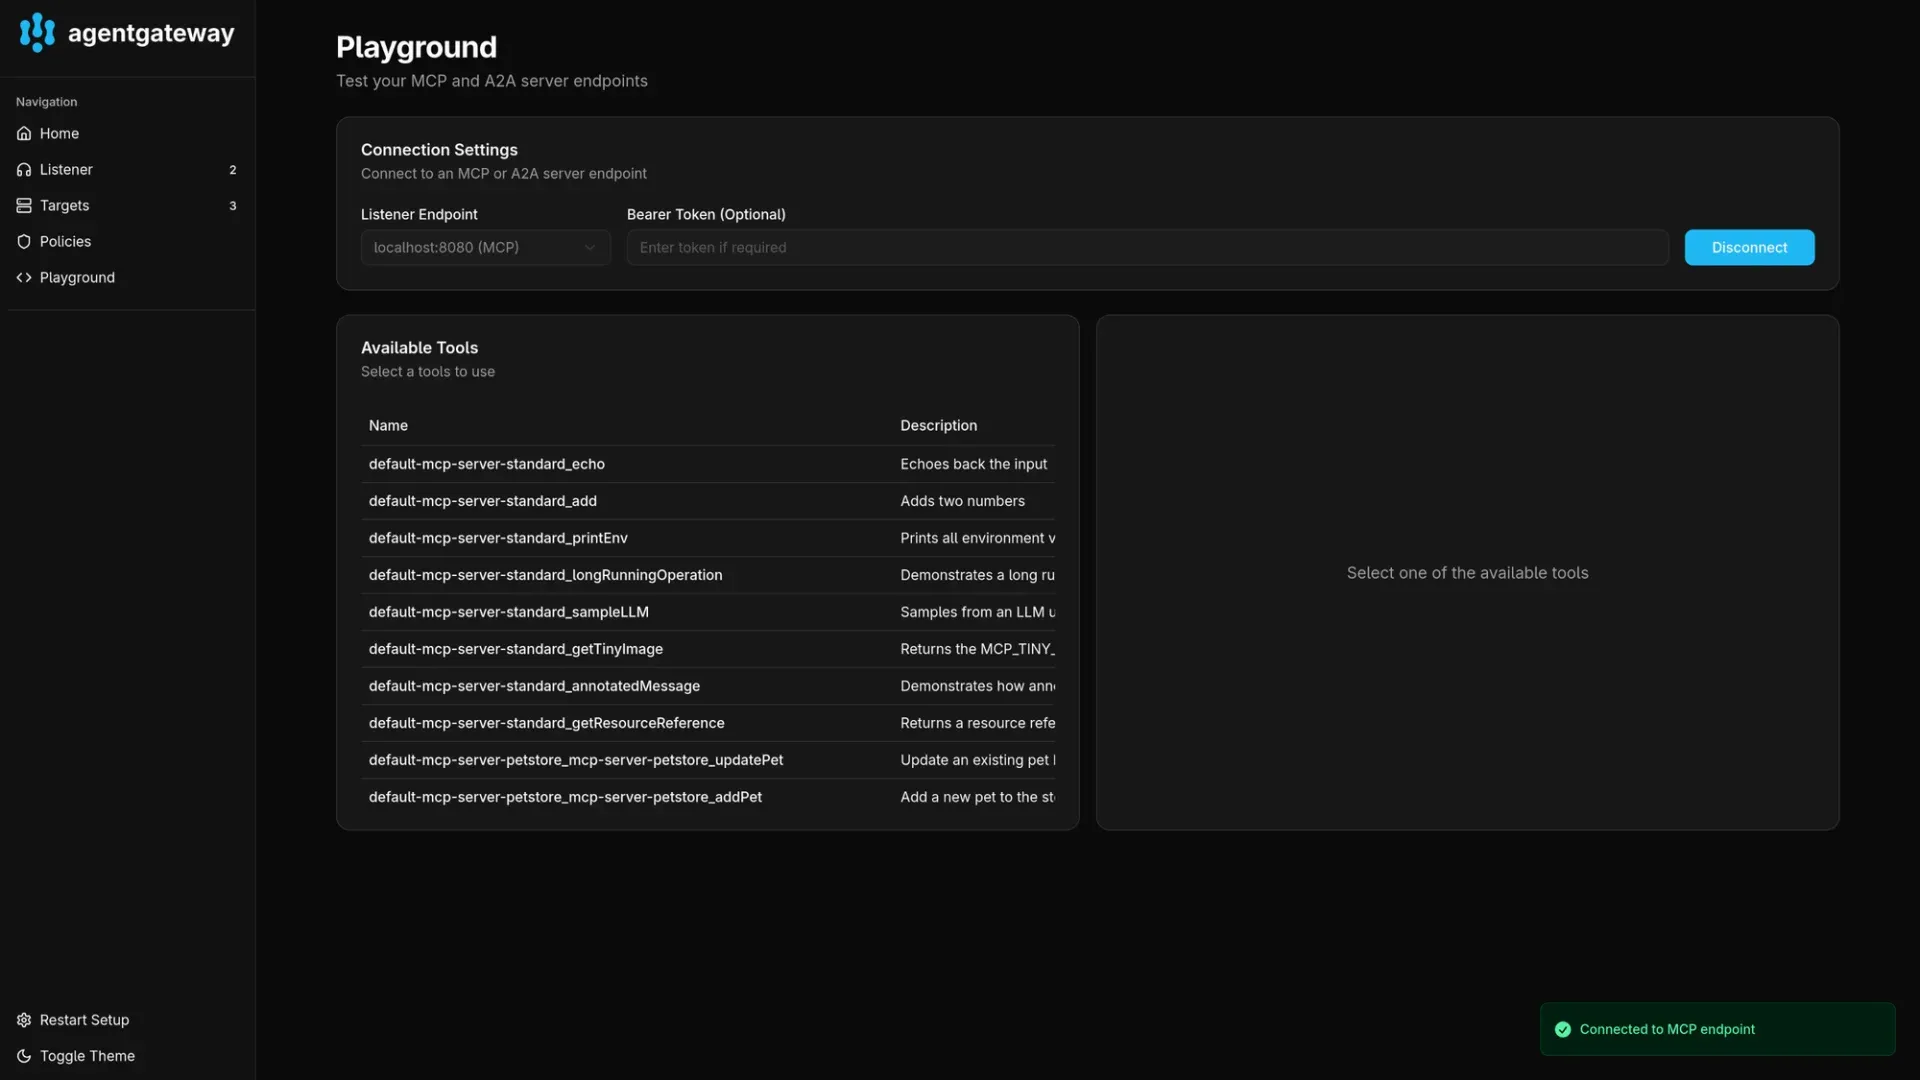Screen dimensions: 1920x1080
Task: Choose the petstore_updatePet tool row
Action: tap(708, 760)
